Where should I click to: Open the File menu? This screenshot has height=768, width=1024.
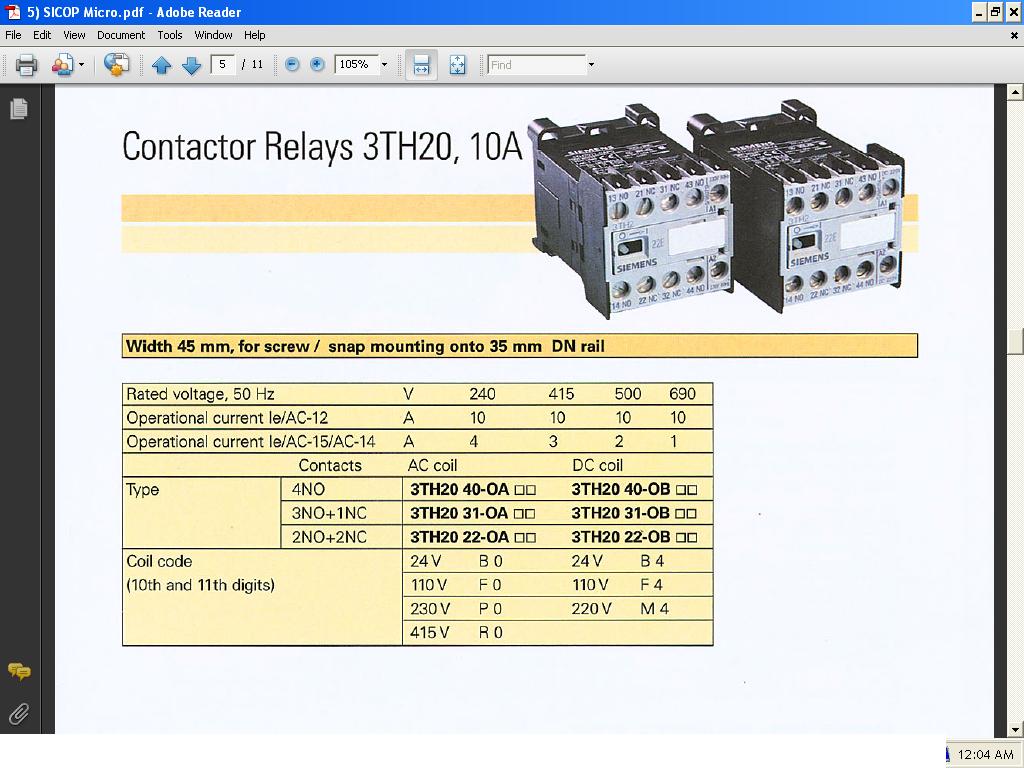tap(13, 35)
